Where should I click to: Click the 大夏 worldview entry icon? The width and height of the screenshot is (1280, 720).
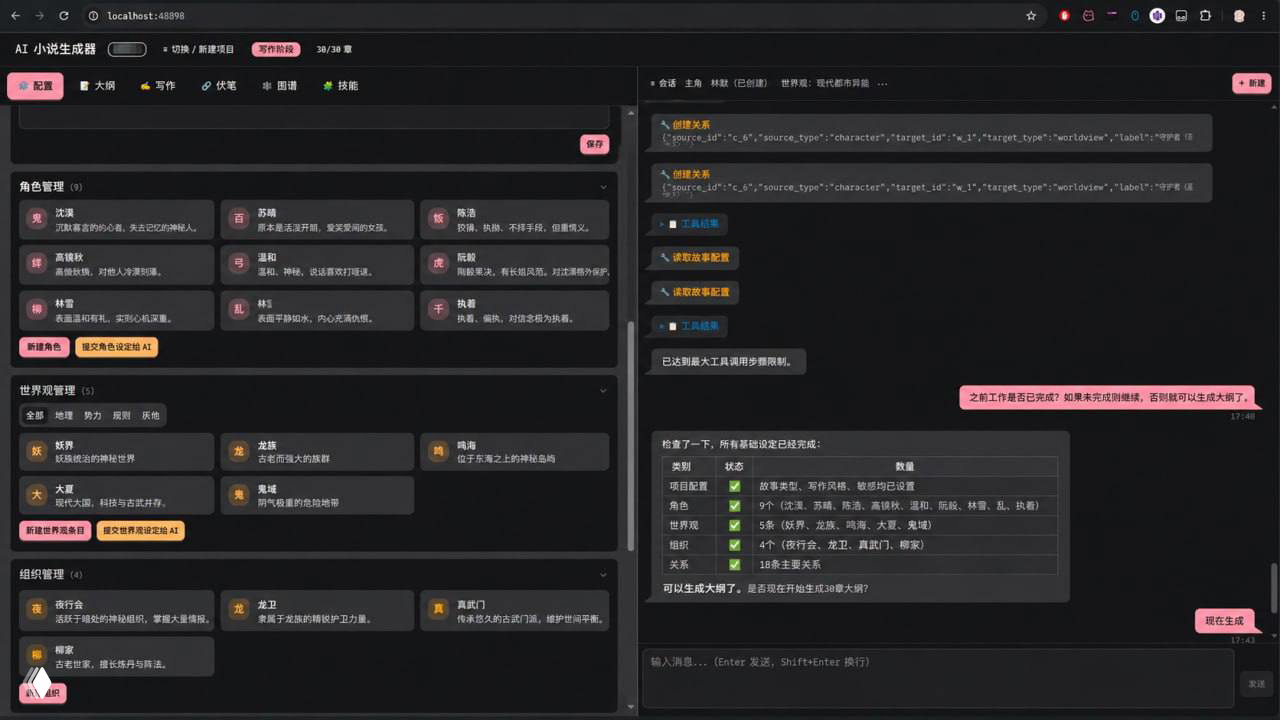[37, 495]
